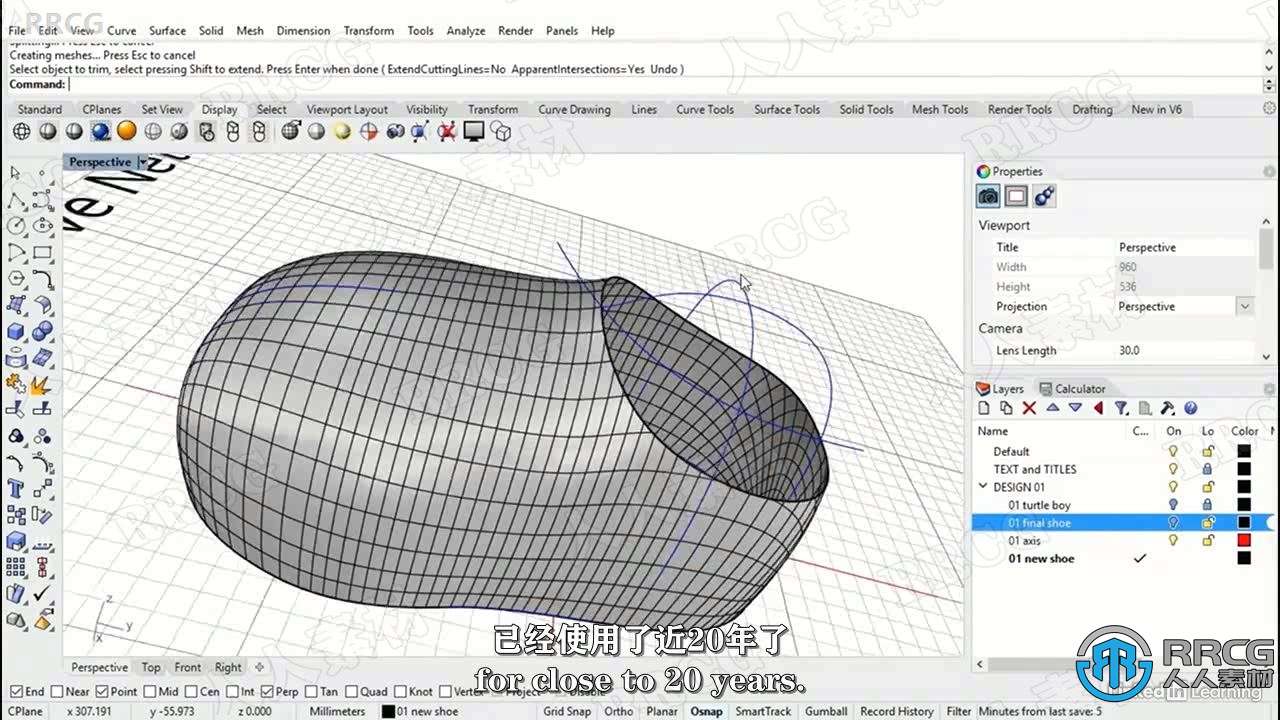Select the Polyline tool in left sidebar

coord(16,200)
